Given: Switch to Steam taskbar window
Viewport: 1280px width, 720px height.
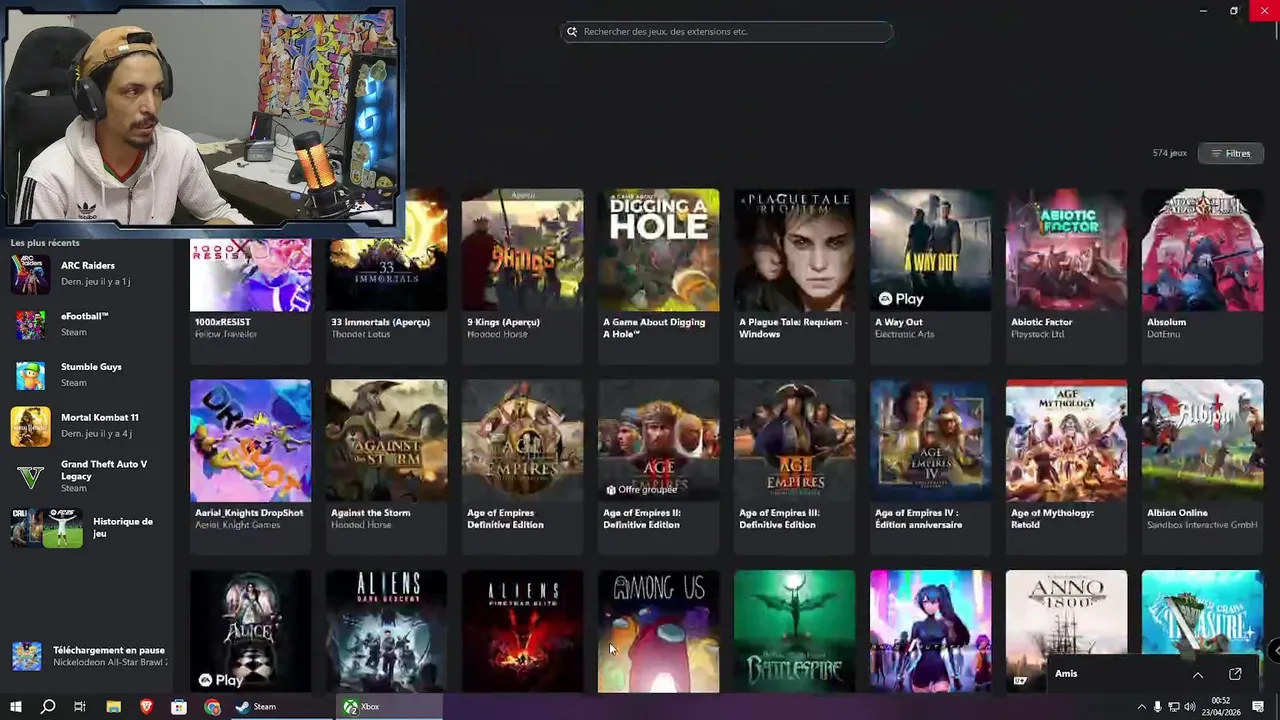Looking at the screenshot, I should (283, 706).
